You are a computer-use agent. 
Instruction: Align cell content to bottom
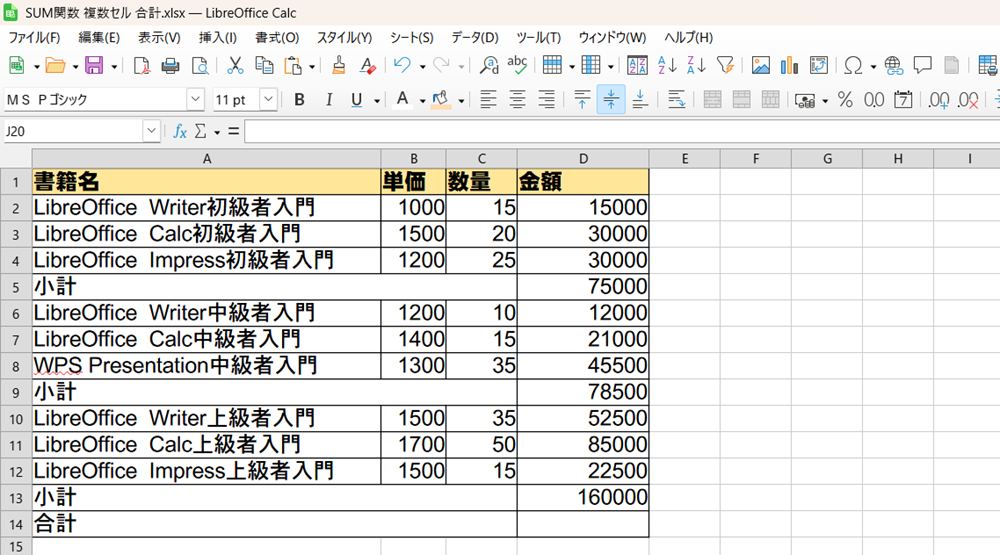[x=640, y=100]
